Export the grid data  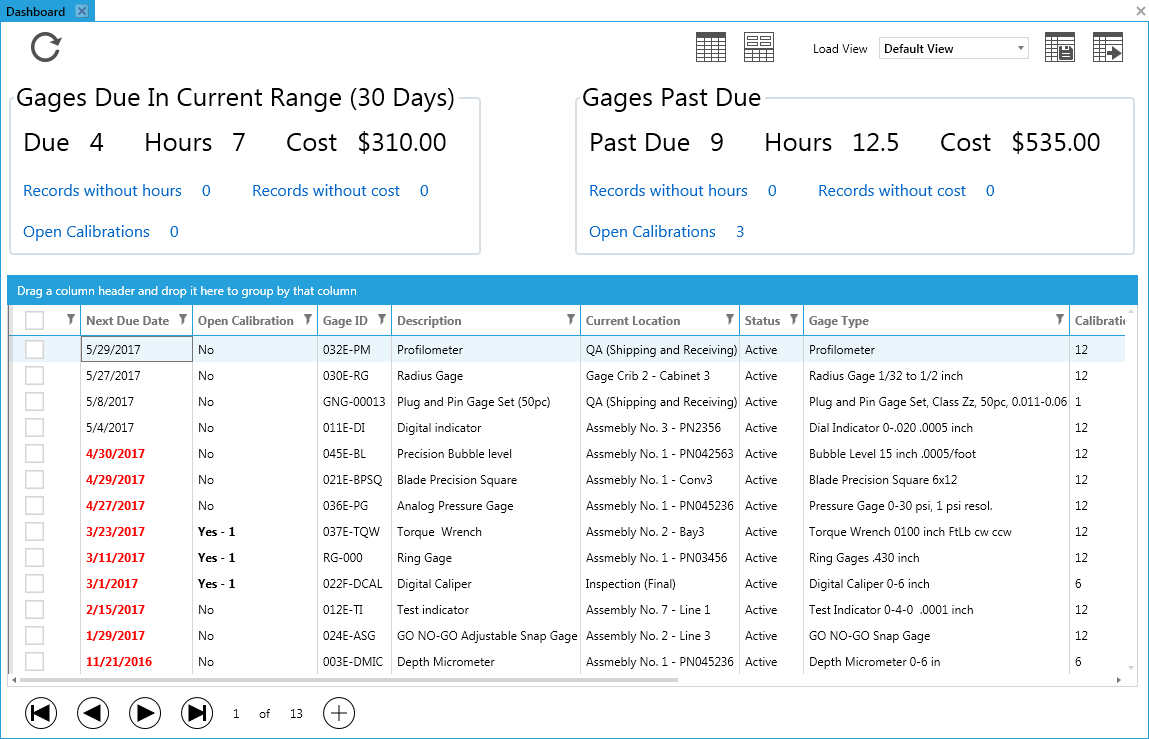(x=1108, y=46)
